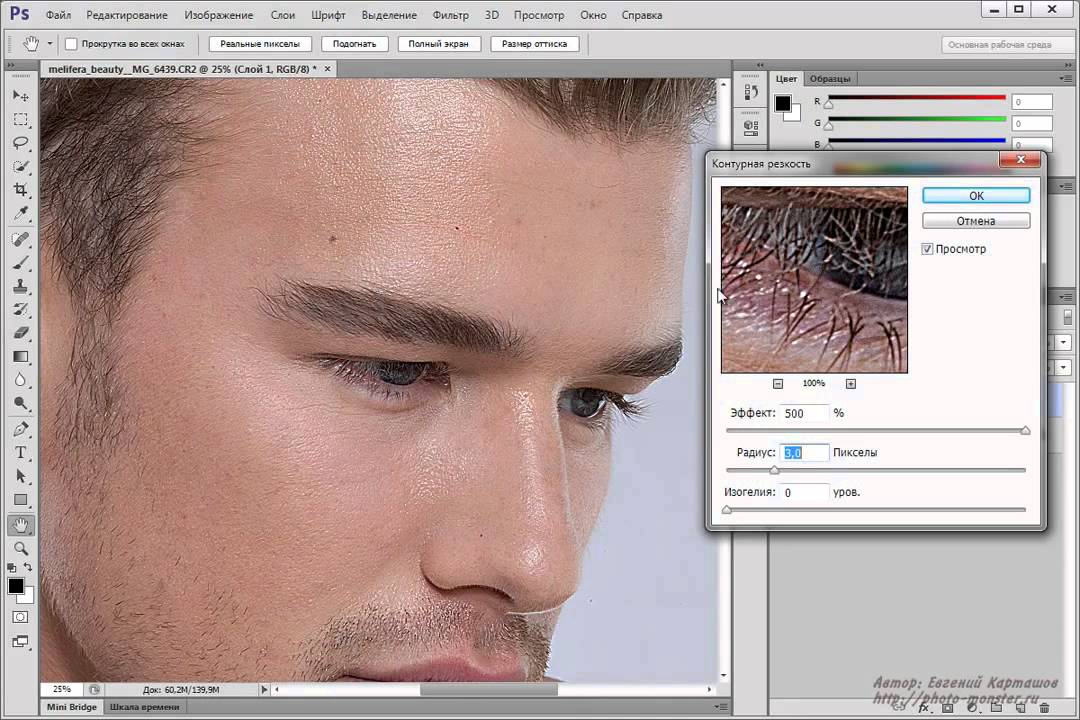
Task: Select the Pen tool
Action: 21,429
